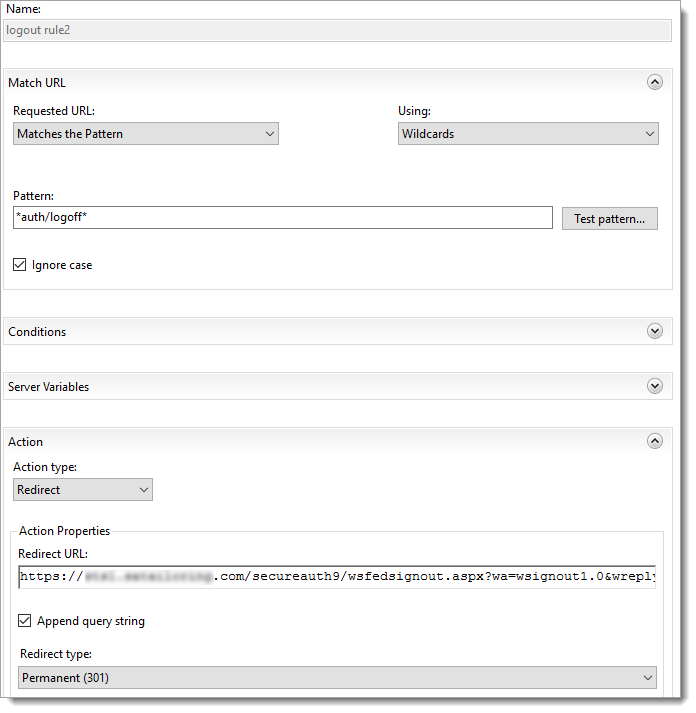
Task: Click the Server Variables header title
Action: (48, 387)
